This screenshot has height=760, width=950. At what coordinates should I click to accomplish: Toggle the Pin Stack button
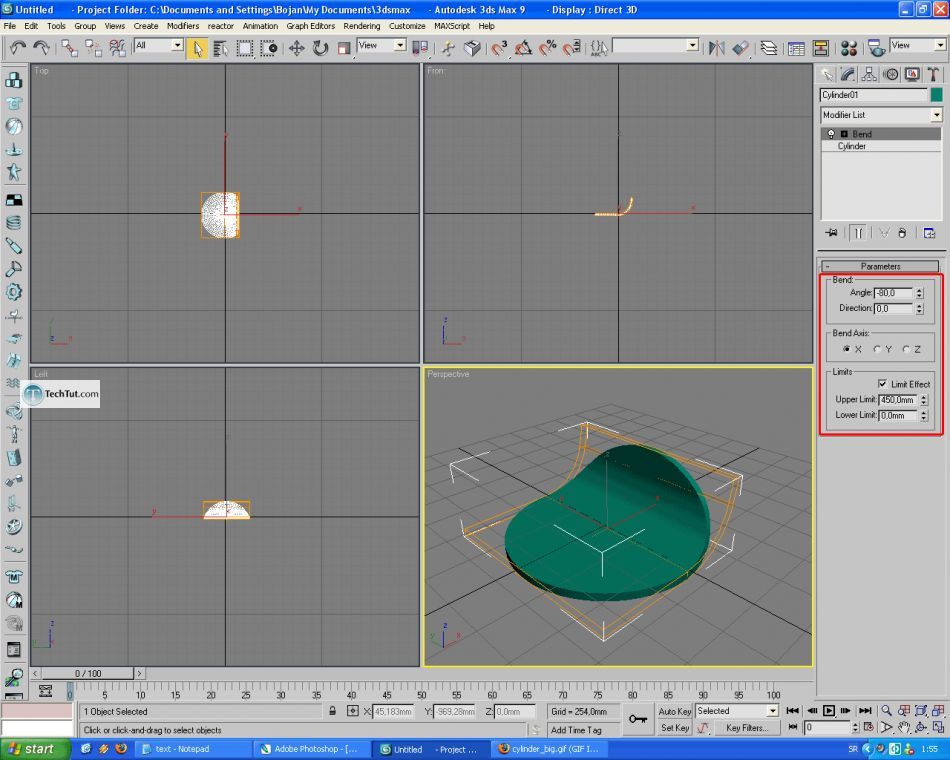tap(831, 233)
